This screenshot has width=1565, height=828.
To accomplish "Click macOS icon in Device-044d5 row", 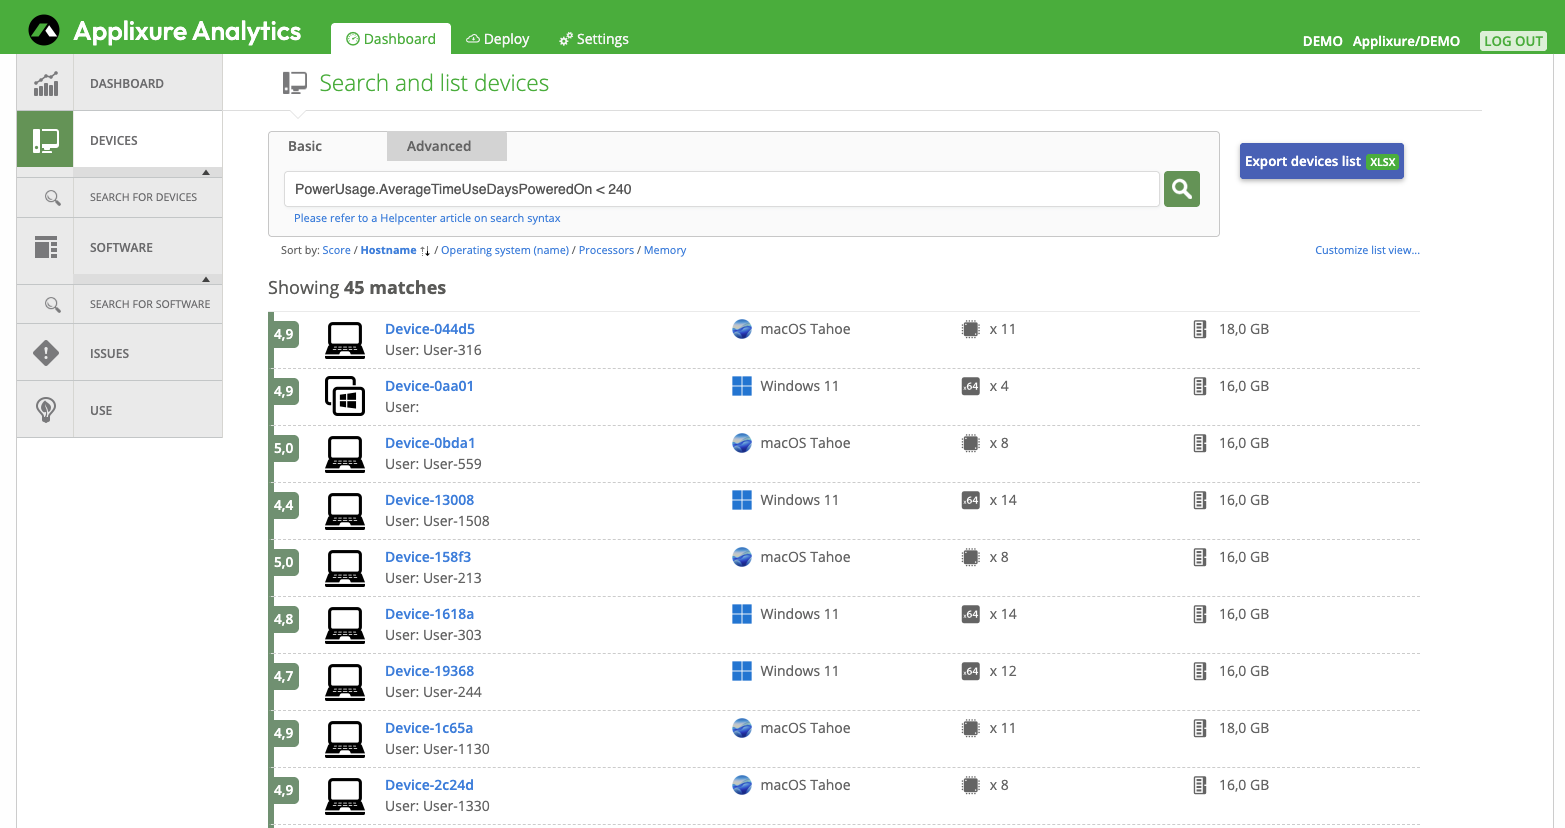I will pos(742,329).
